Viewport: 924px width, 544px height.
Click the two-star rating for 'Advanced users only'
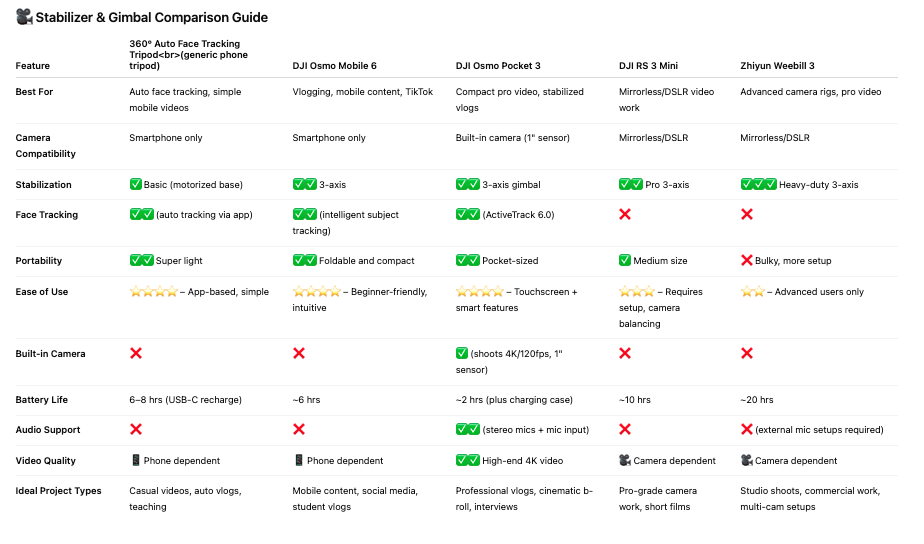pos(753,292)
